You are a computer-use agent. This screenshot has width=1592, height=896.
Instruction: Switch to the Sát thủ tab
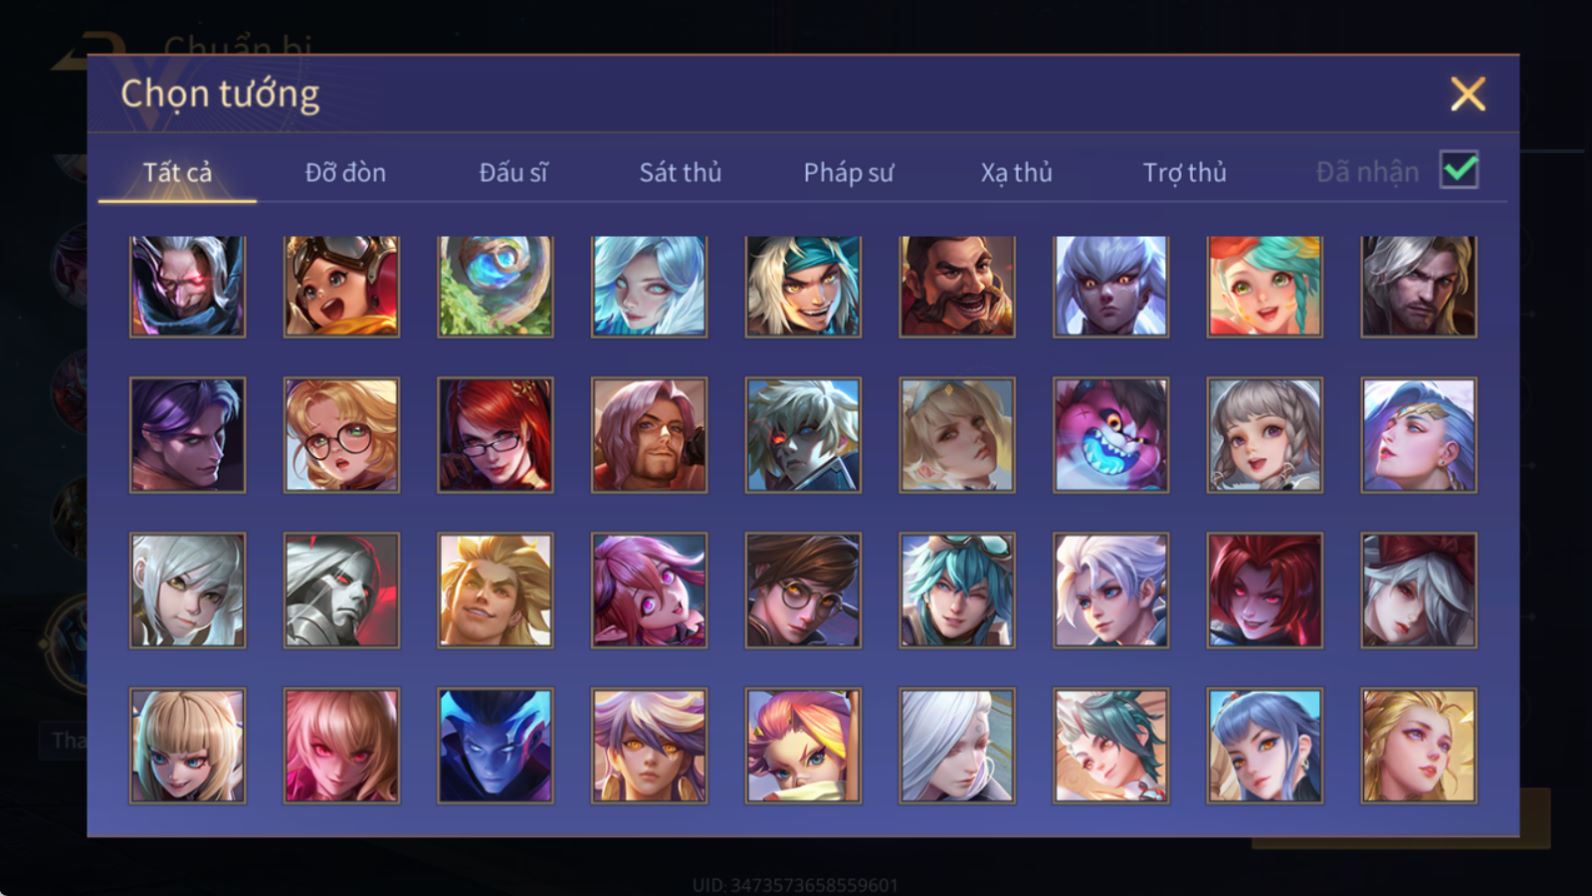click(680, 172)
